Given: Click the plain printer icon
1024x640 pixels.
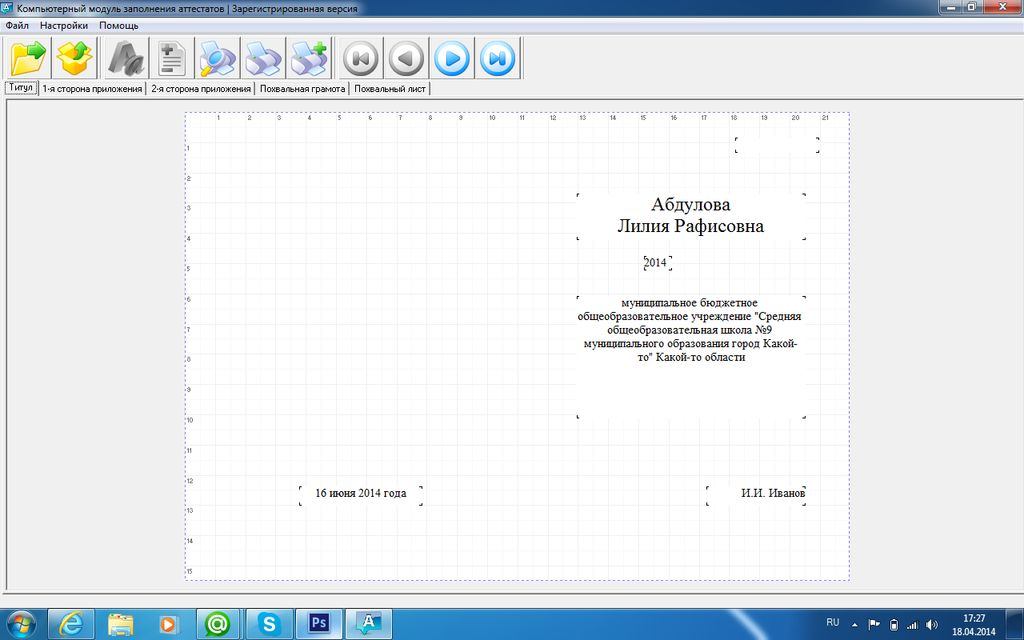Looking at the screenshot, I should pyautogui.click(x=263, y=58).
